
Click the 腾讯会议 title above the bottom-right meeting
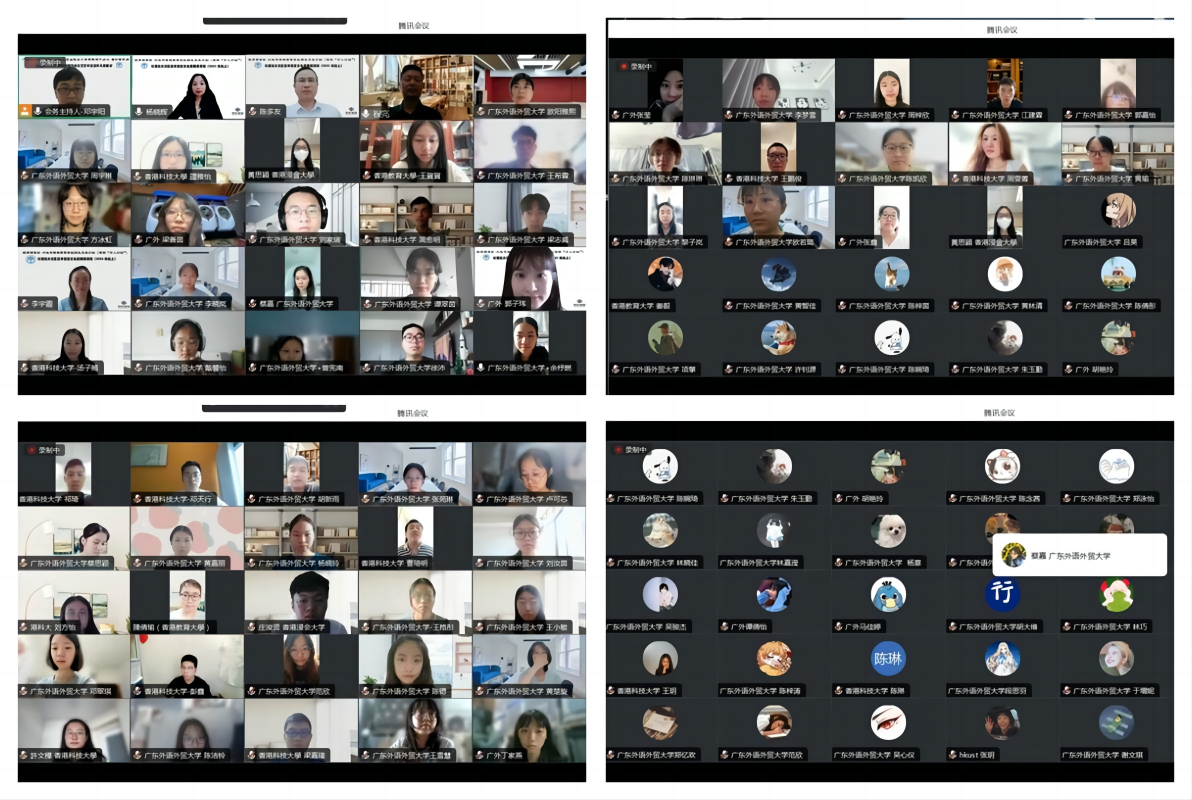click(x=1000, y=413)
